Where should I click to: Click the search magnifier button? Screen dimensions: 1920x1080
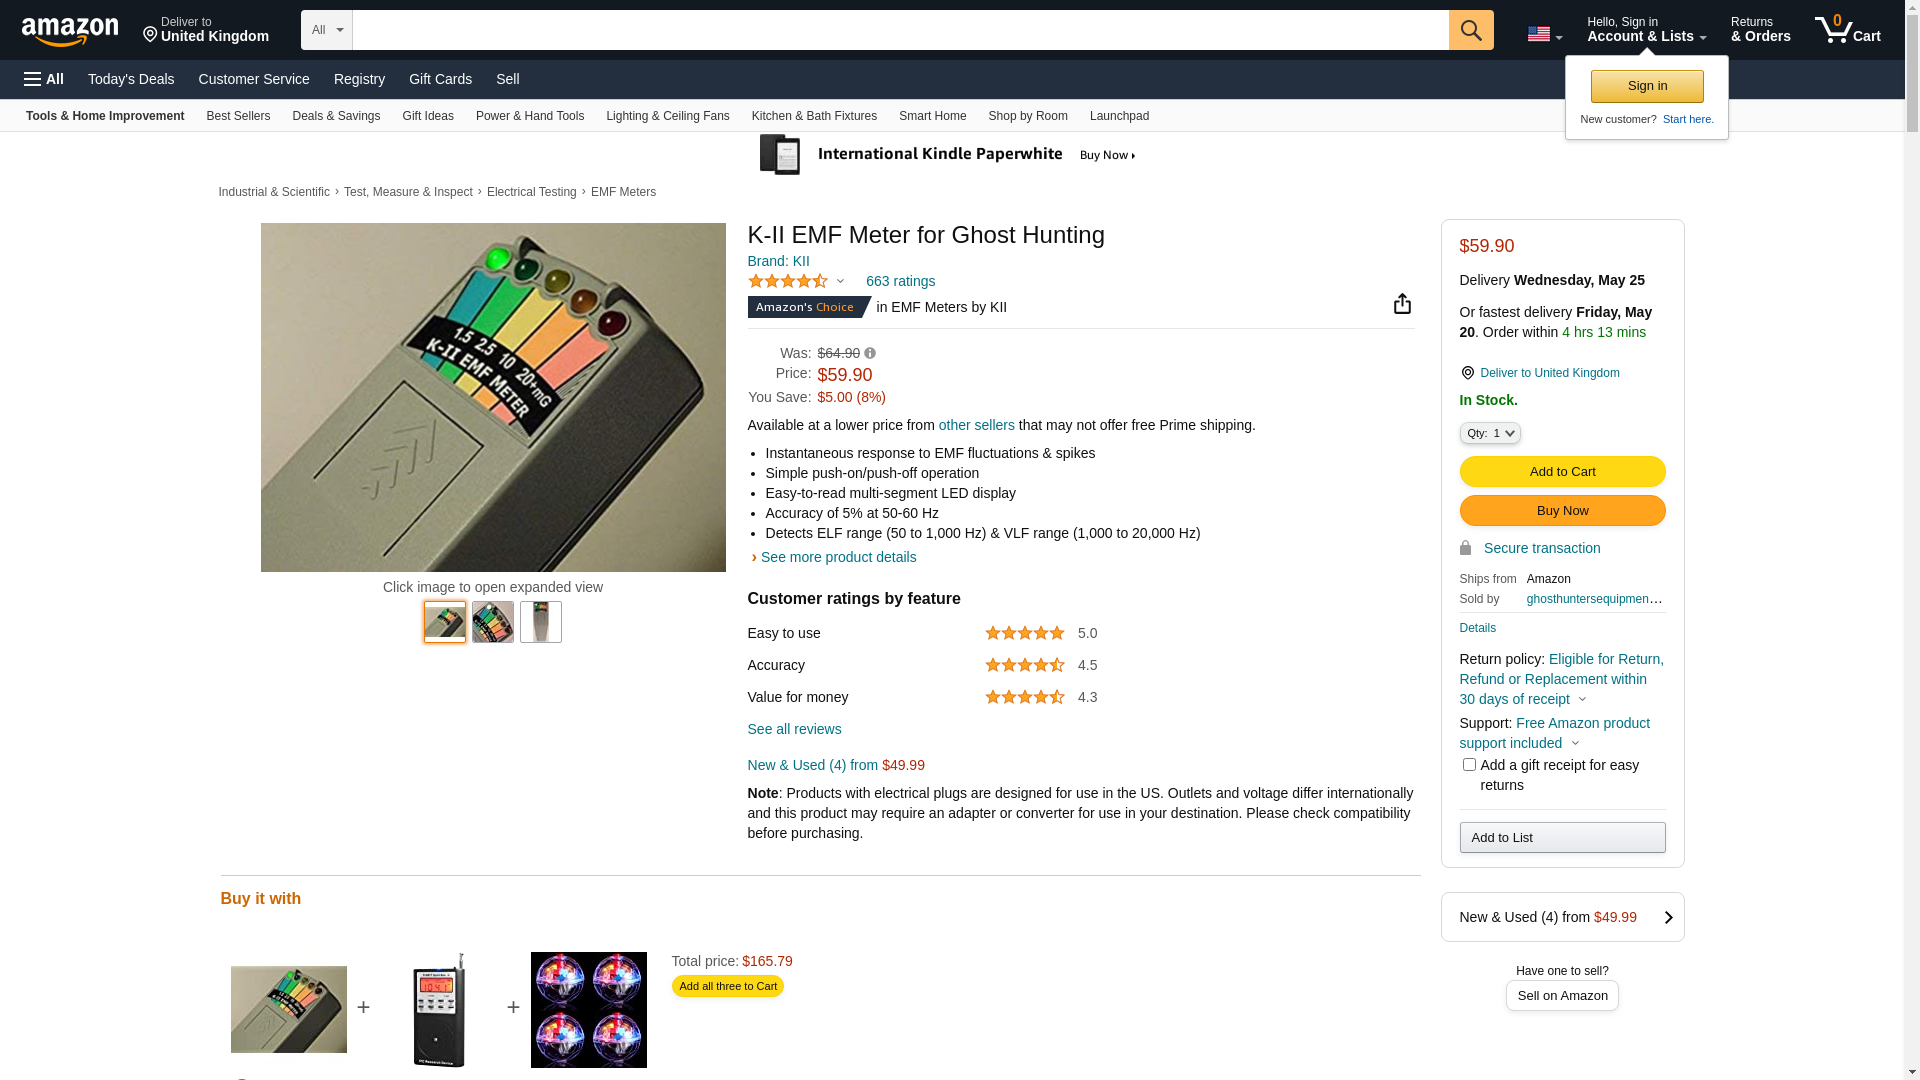tap(1470, 30)
